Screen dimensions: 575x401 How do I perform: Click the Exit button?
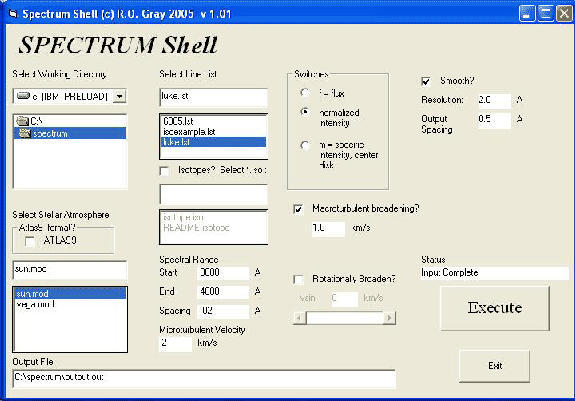point(494,366)
